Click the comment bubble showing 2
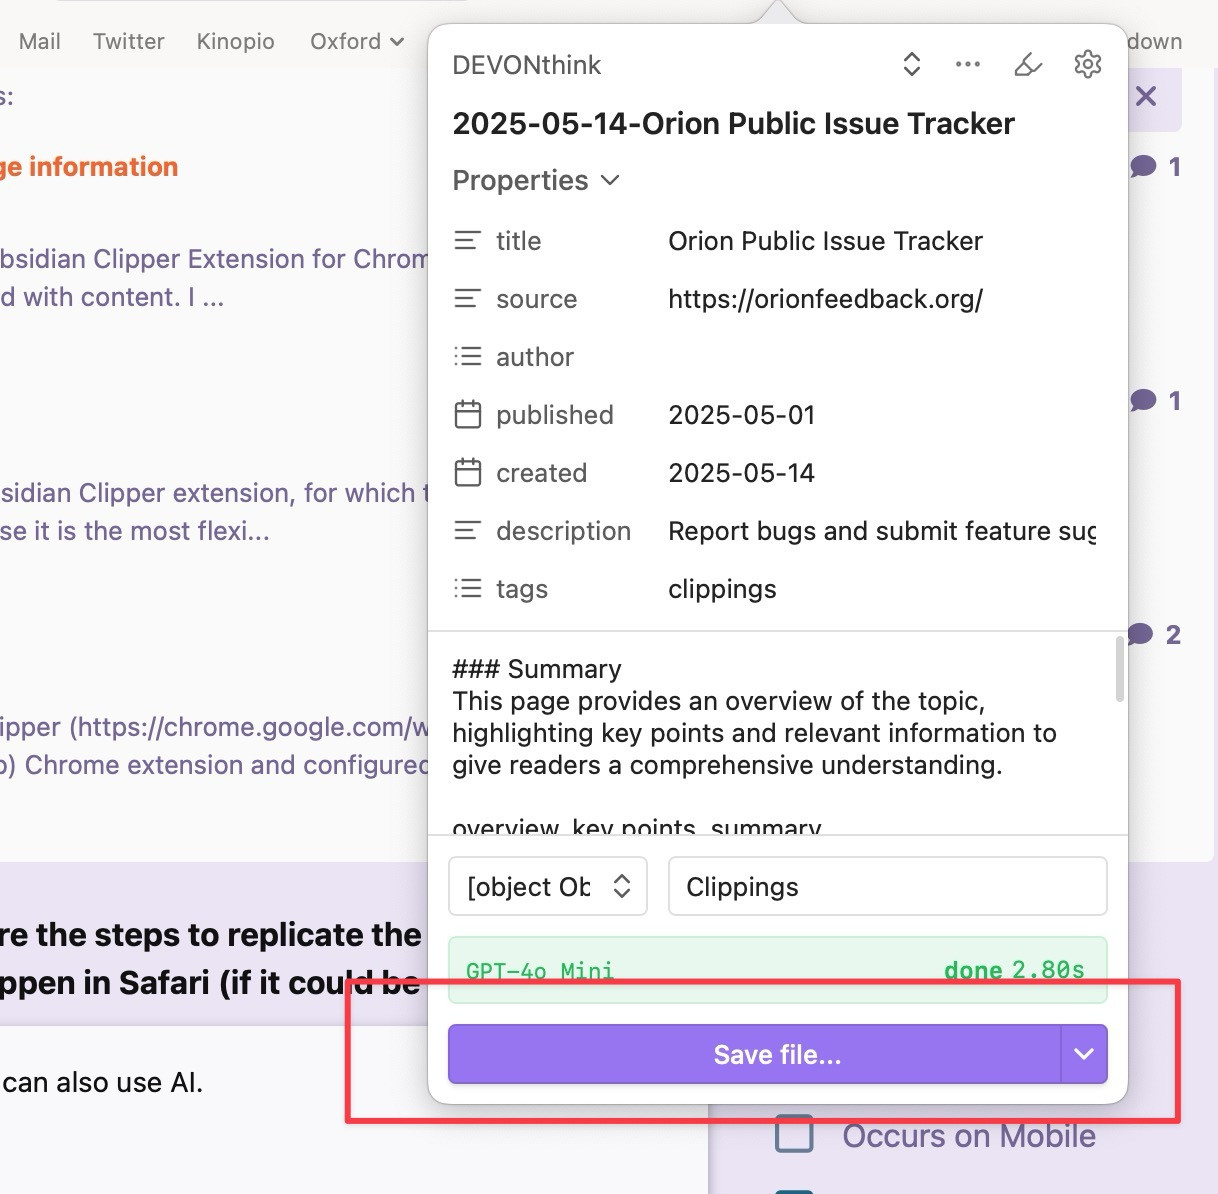The image size is (1218, 1194). coord(1153,635)
